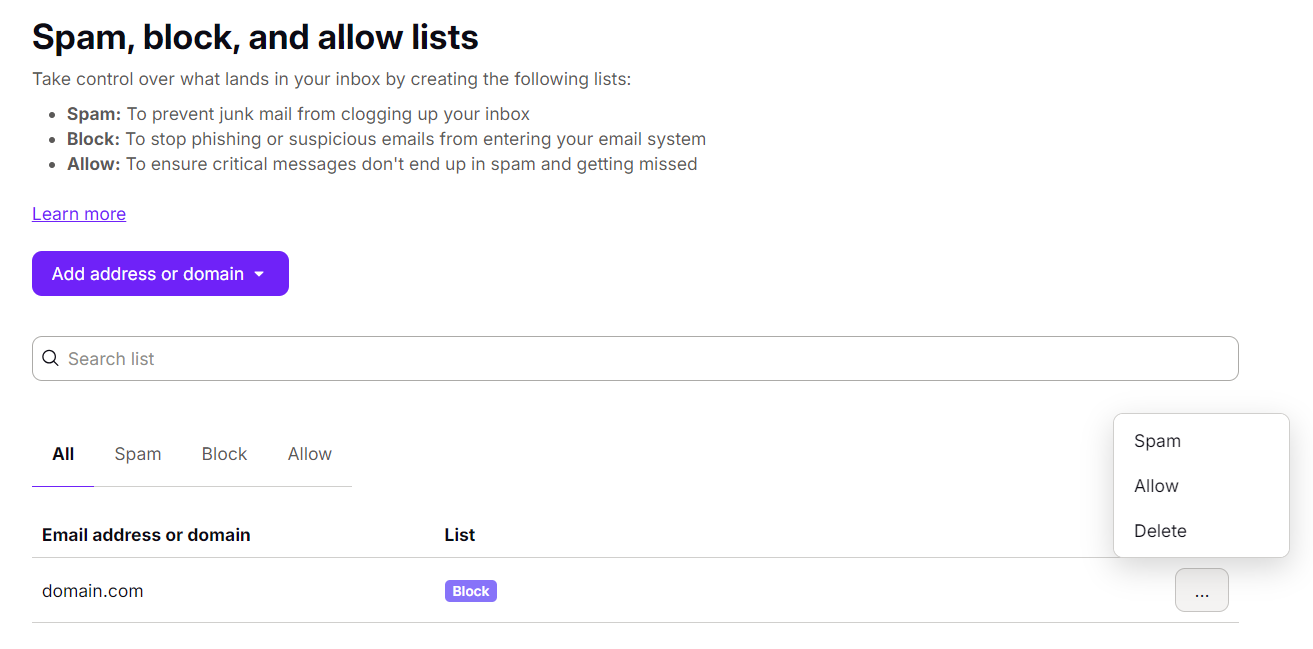The height and width of the screenshot is (649, 1313).
Task: Click the bold Spam: bullet label
Action: point(94,114)
